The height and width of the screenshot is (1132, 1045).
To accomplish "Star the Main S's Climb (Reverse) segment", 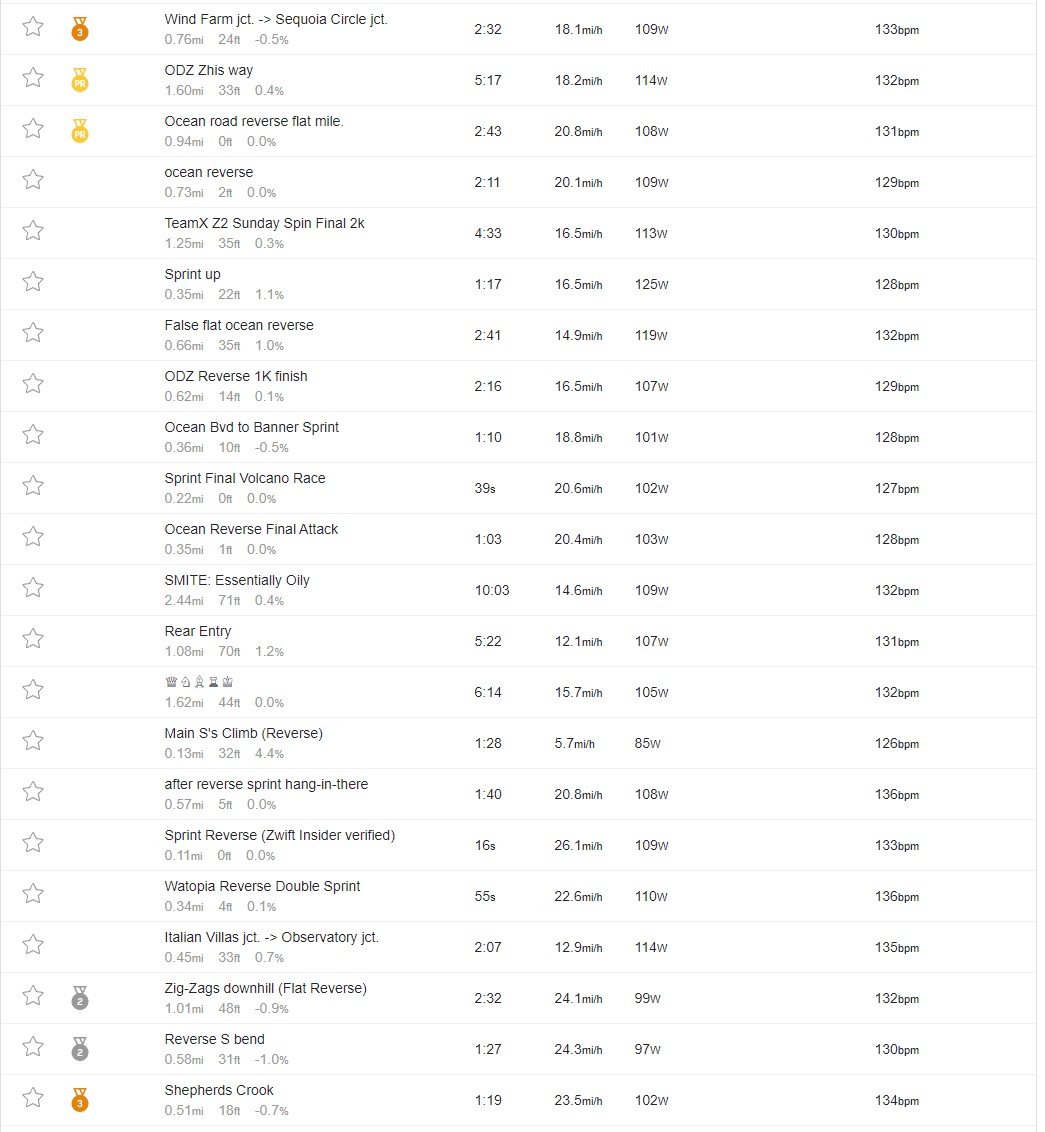I will point(32,741).
